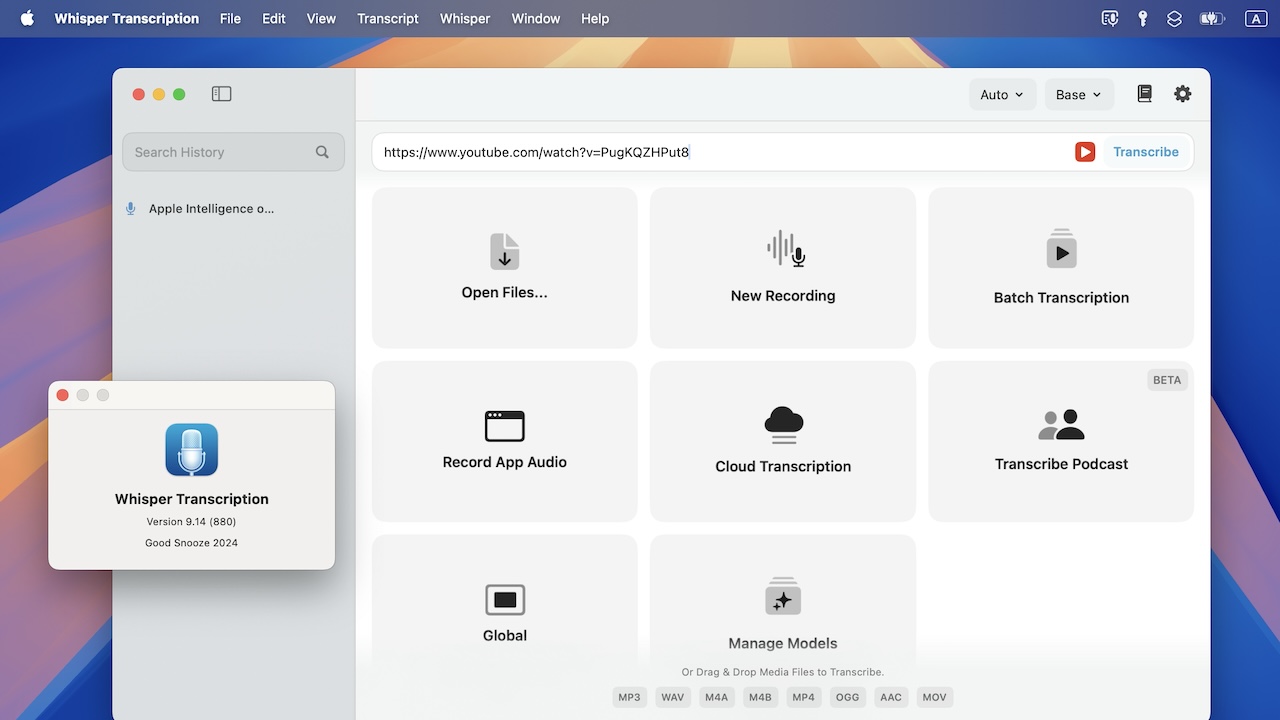The height and width of the screenshot is (720, 1280).
Task: Open the View menu
Action: click(x=321, y=18)
